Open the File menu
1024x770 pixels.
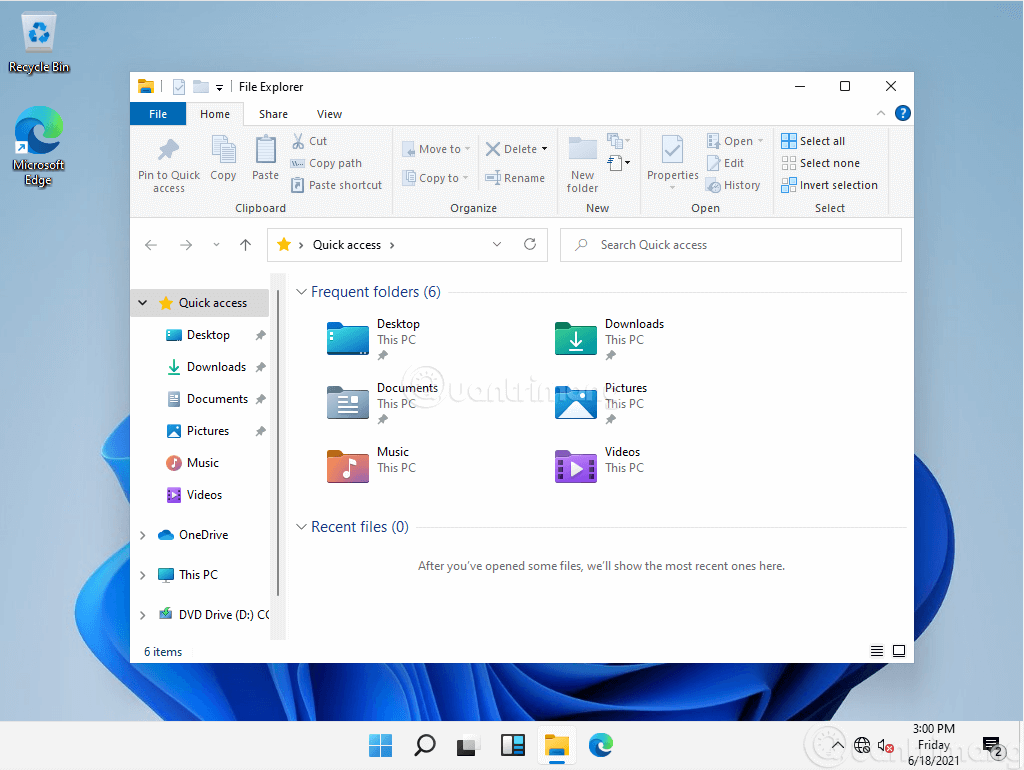click(x=157, y=113)
